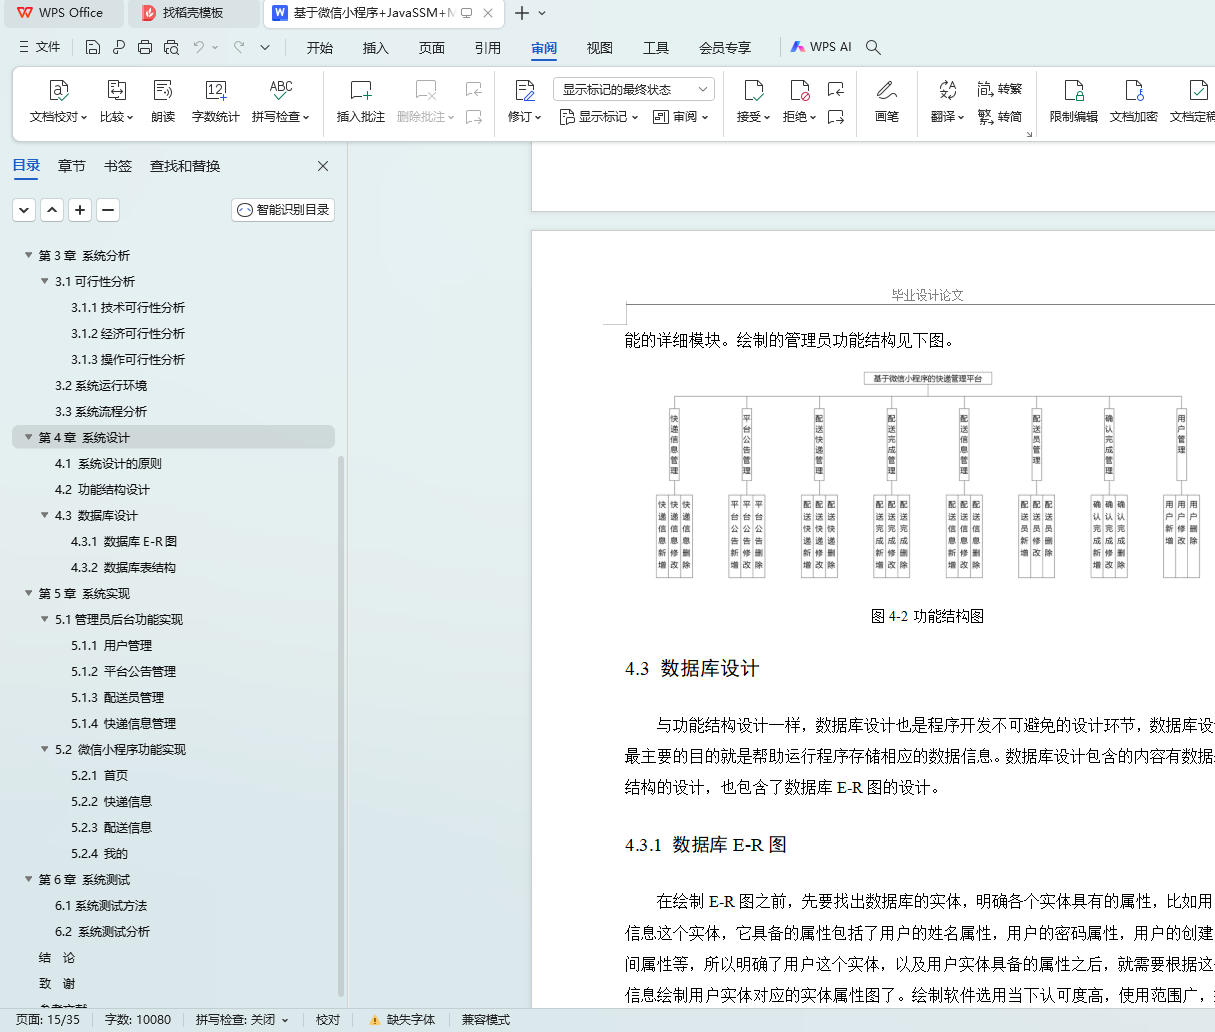Convert text with 转繁 button
This screenshot has height=1032, width=1215.
click(x=1000, y=89)
